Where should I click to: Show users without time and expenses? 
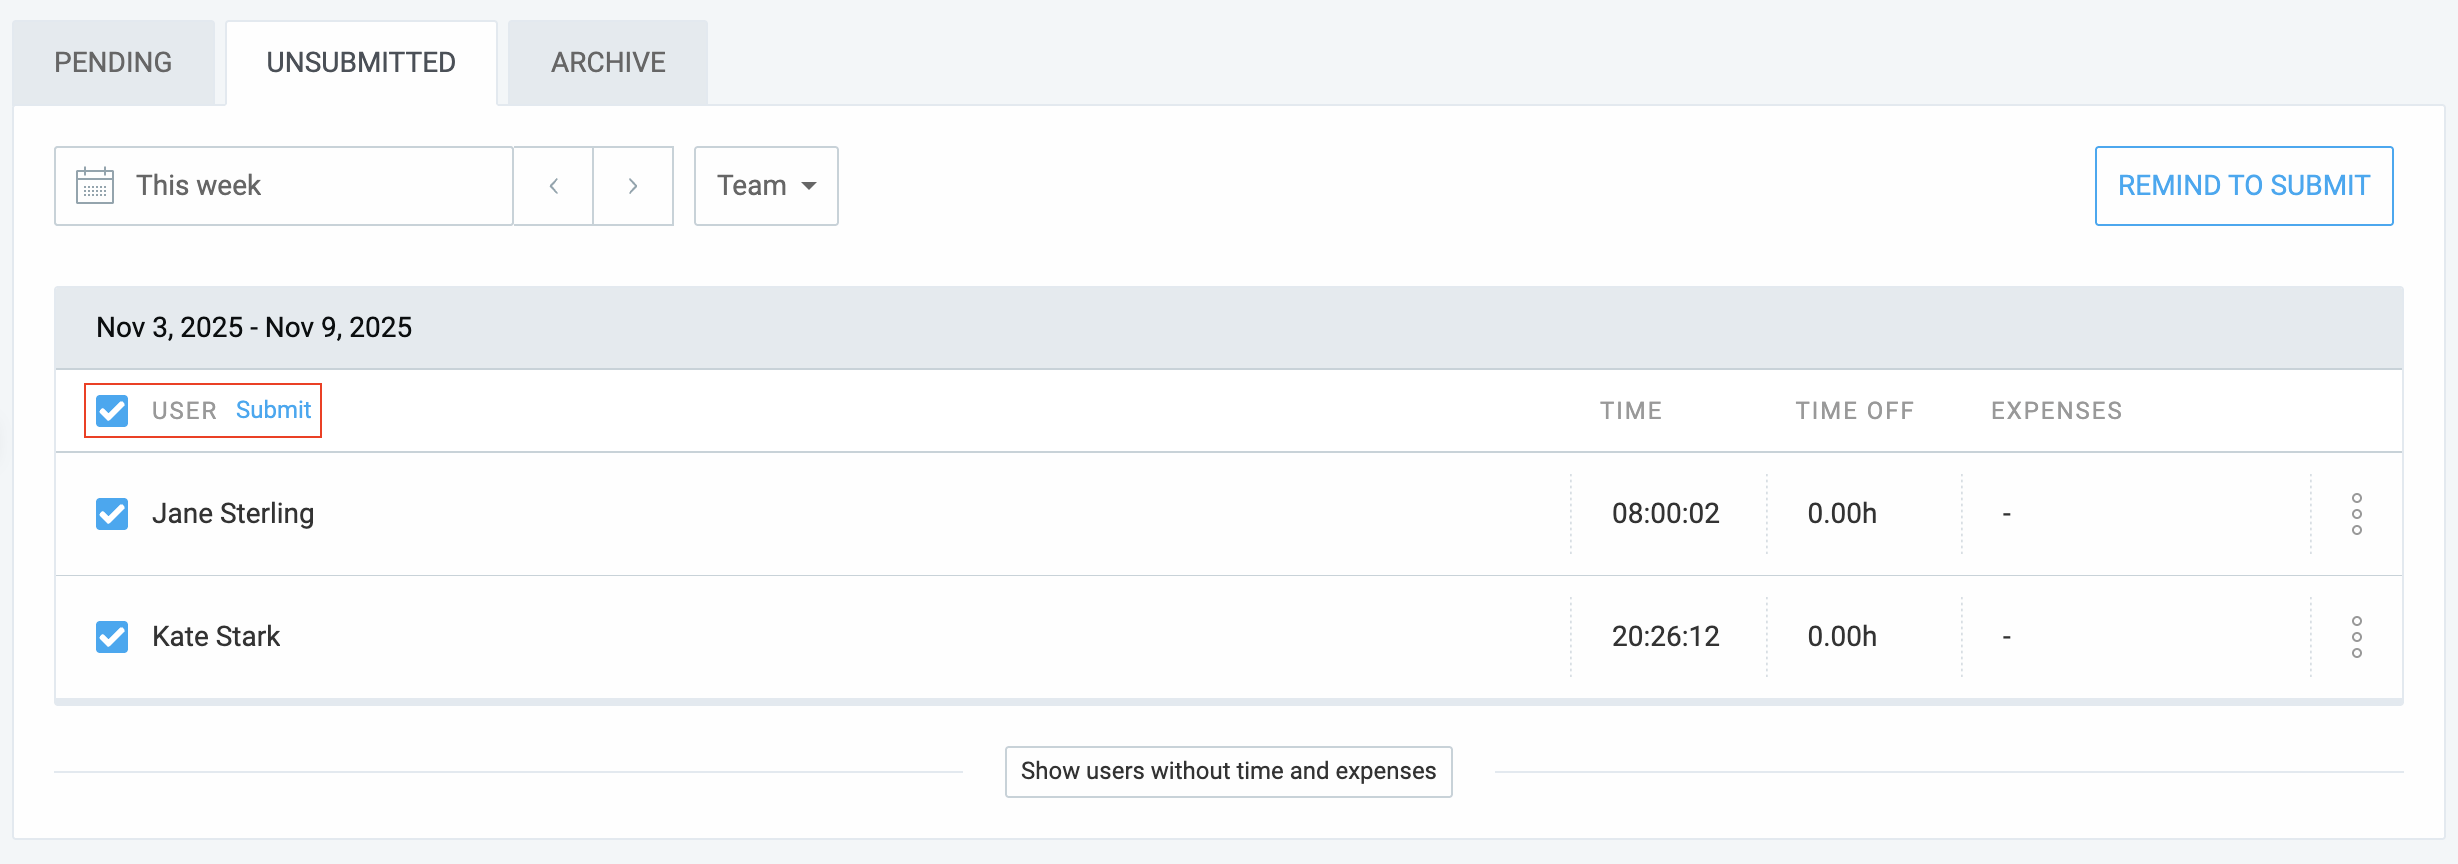tap(1228, 771)
